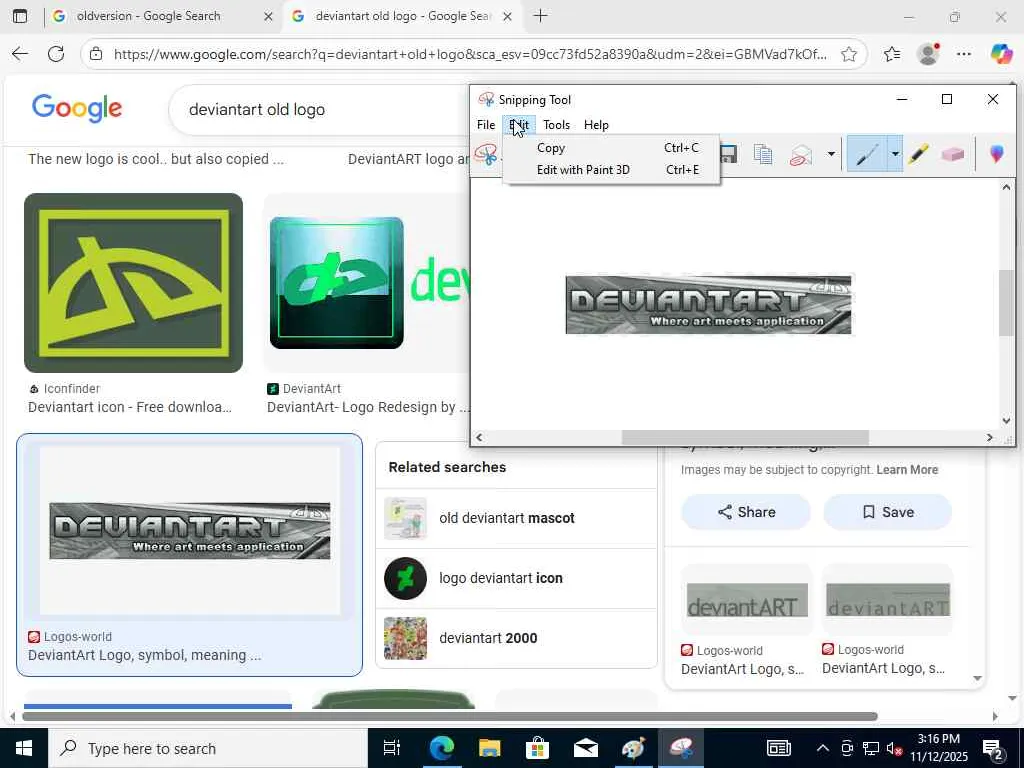Click the Save button in image panel
Screen dimensions: 1024x768
pos(888,512)
